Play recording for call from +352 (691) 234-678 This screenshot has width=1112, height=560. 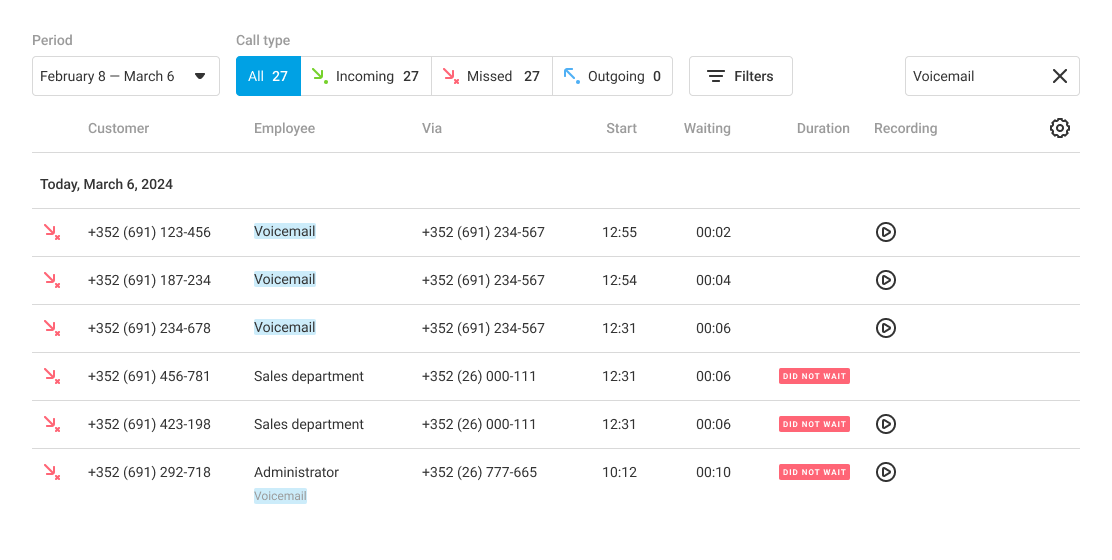[x=885, y=328]
